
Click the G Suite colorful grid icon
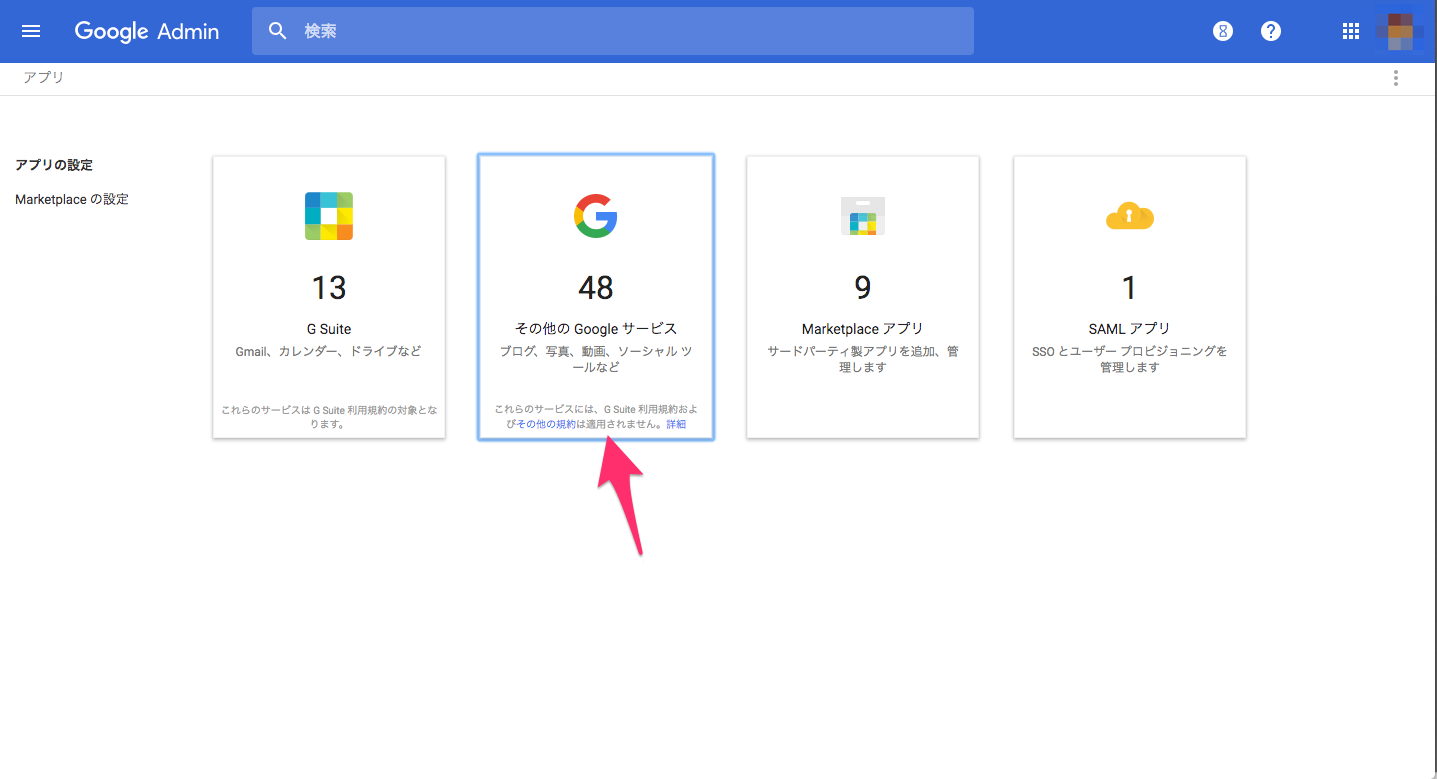tap(329, 216)
